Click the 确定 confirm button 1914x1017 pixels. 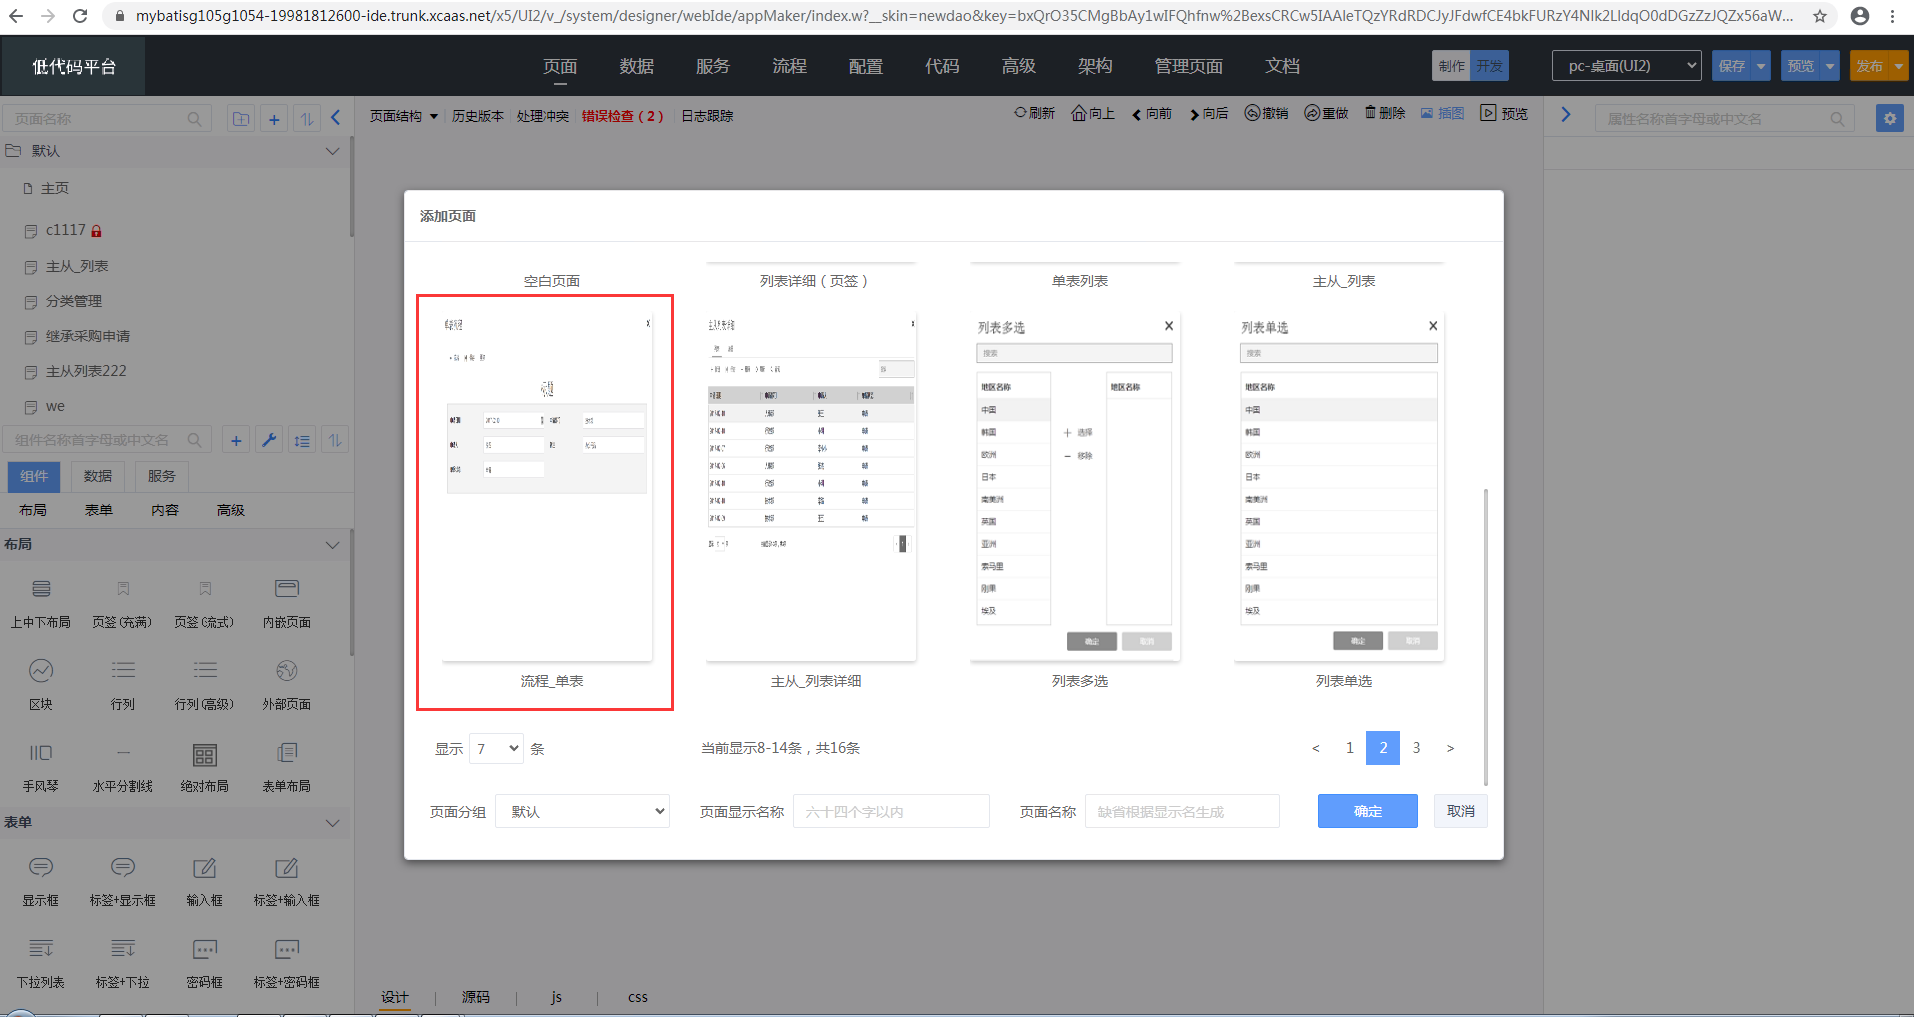[1367, 811]
